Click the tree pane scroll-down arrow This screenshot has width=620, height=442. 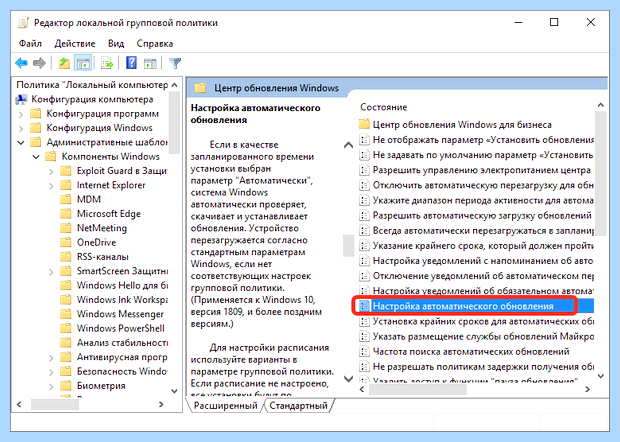coord(174,391)
